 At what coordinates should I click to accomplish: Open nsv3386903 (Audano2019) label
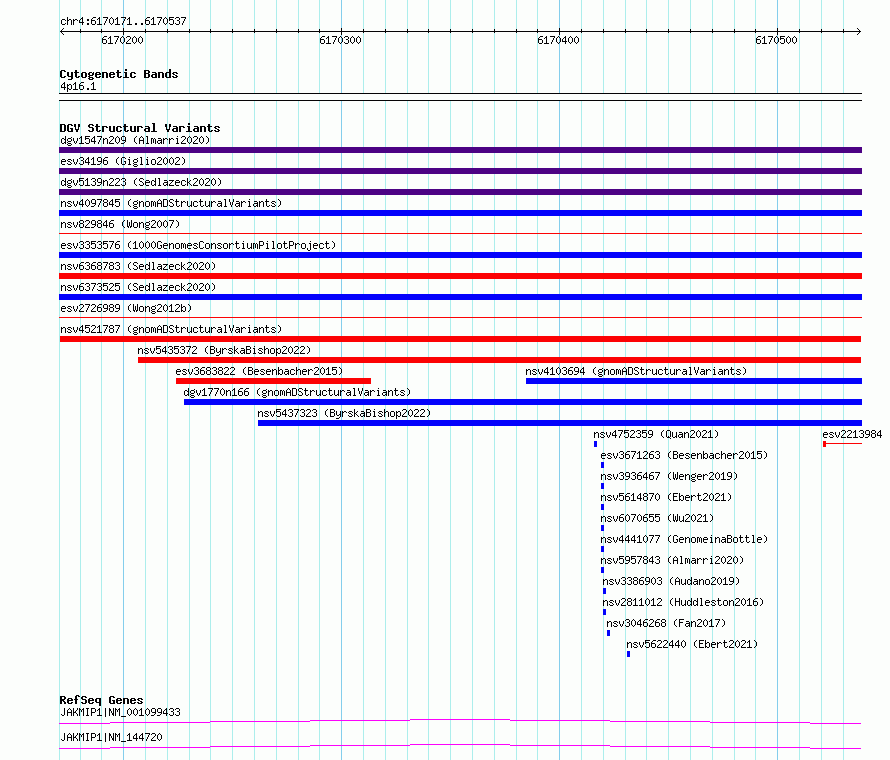671,581
